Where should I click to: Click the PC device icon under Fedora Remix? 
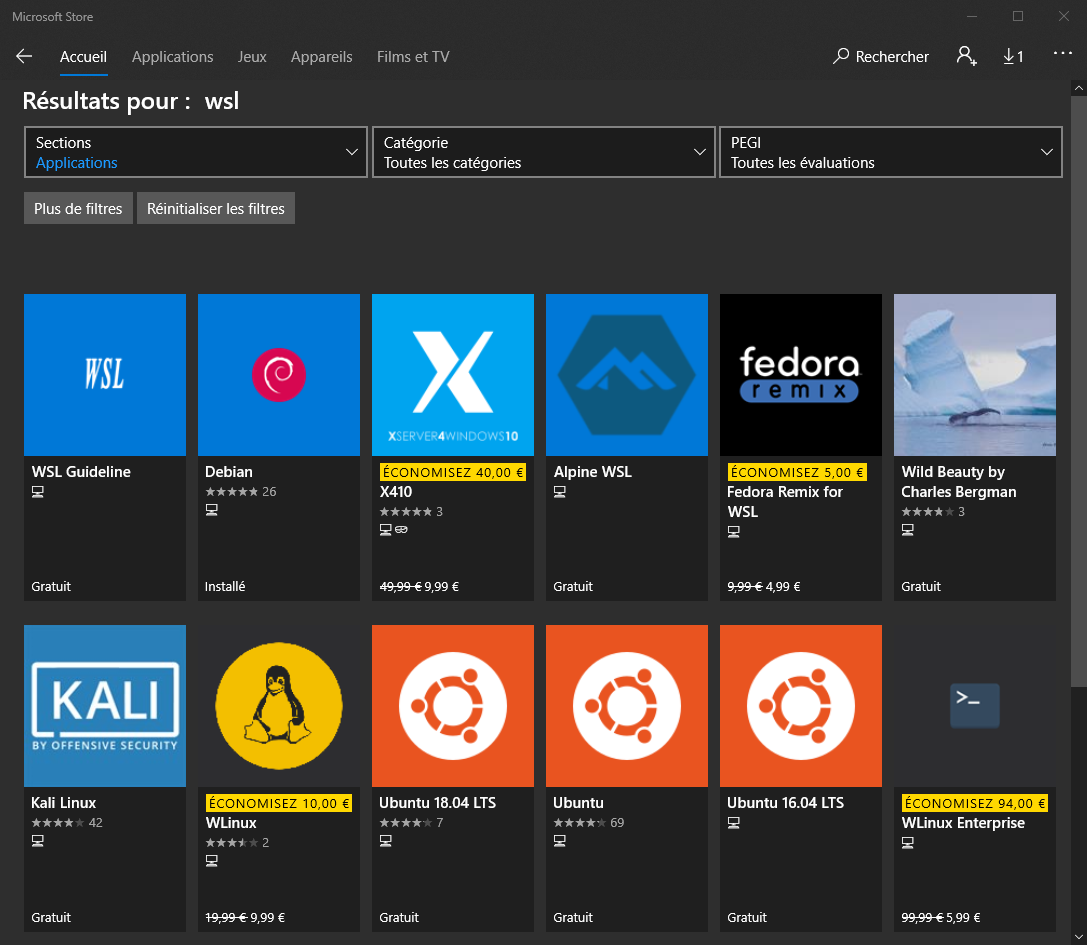[x=733, y=532]
